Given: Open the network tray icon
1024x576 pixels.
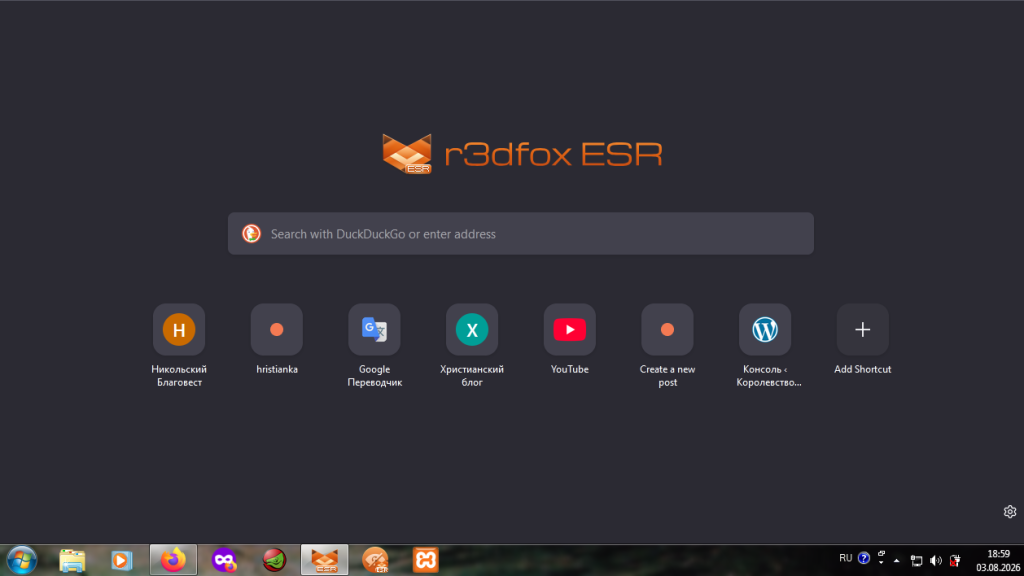Looking at the screenshot, I should (x=916, y=560).
